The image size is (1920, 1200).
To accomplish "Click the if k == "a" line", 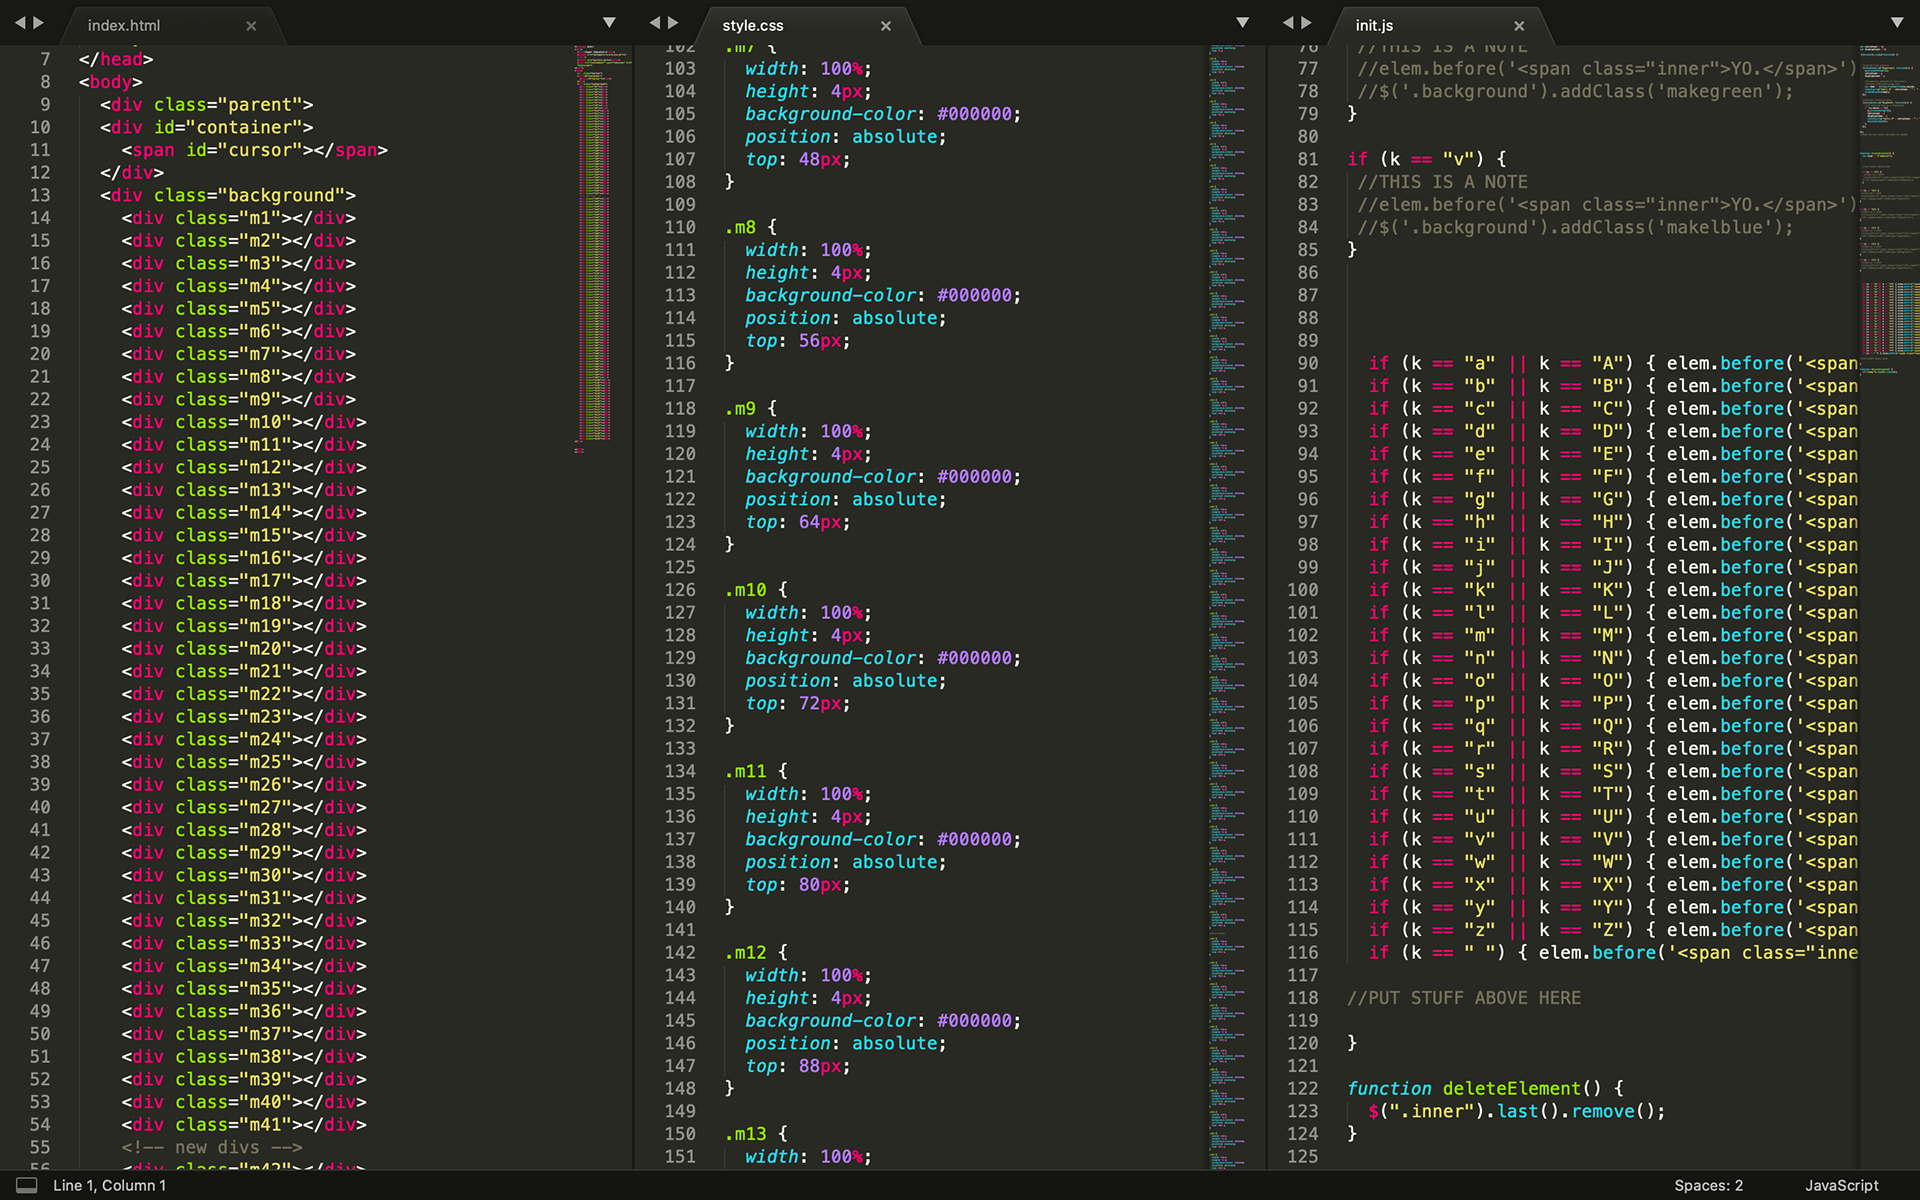I will tap(1613, 363).
